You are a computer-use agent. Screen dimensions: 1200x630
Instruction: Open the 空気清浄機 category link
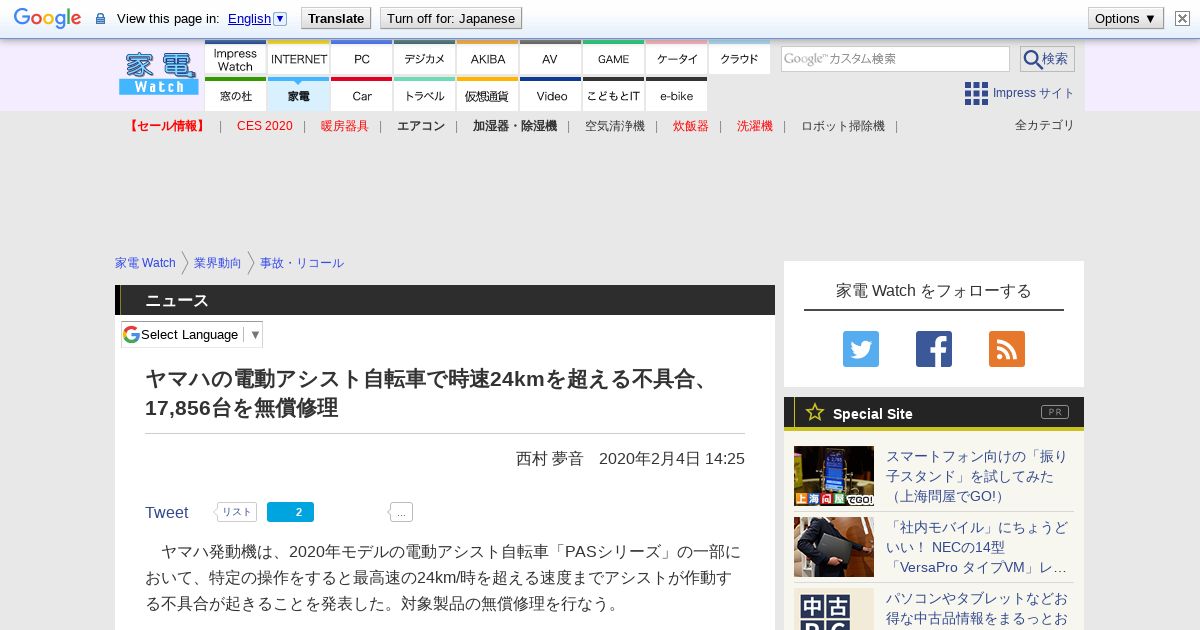(615, 126)
